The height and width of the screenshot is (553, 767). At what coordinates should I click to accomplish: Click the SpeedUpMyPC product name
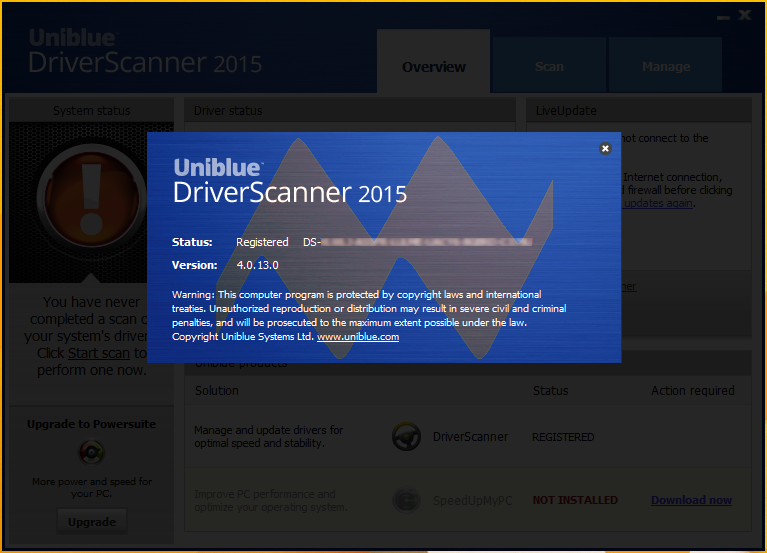472,500
